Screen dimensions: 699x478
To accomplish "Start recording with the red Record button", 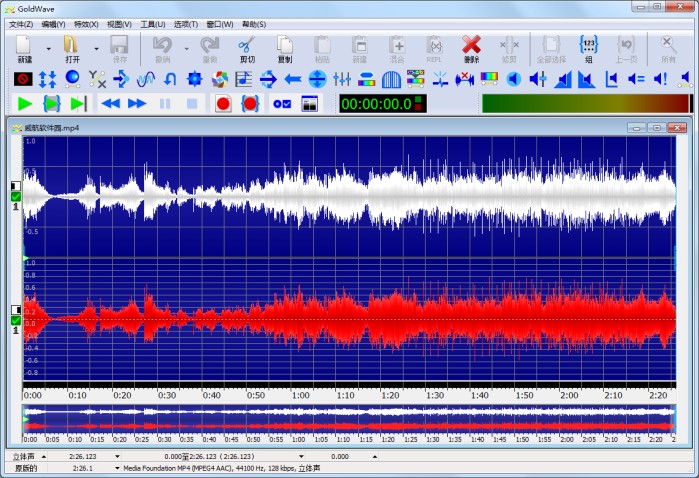I will click(x=223, y=103).
